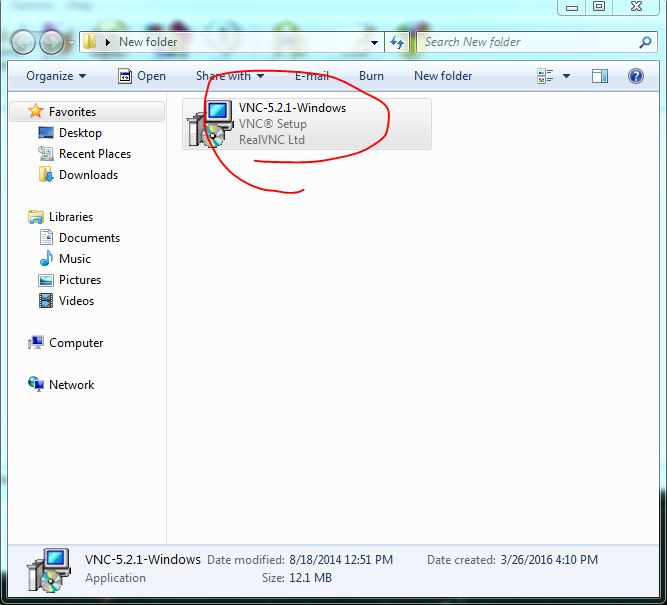Select Network in the navigation pane
Viewport: 667px width, 605px height.
pyautogui.click(x=71, y=385)
